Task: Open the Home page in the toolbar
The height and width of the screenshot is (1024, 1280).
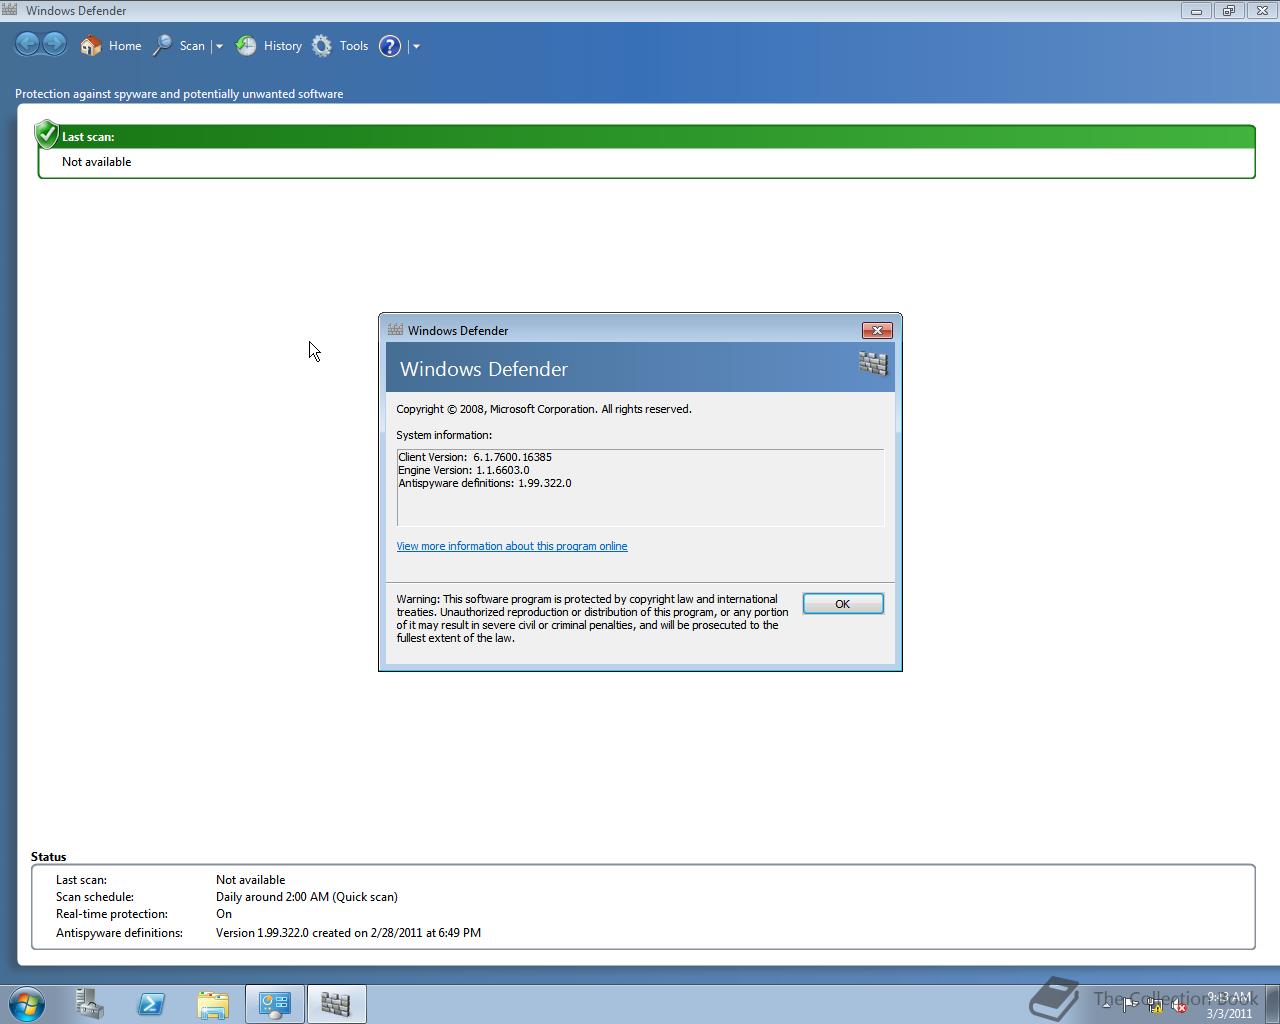Action: coord(111,46)
